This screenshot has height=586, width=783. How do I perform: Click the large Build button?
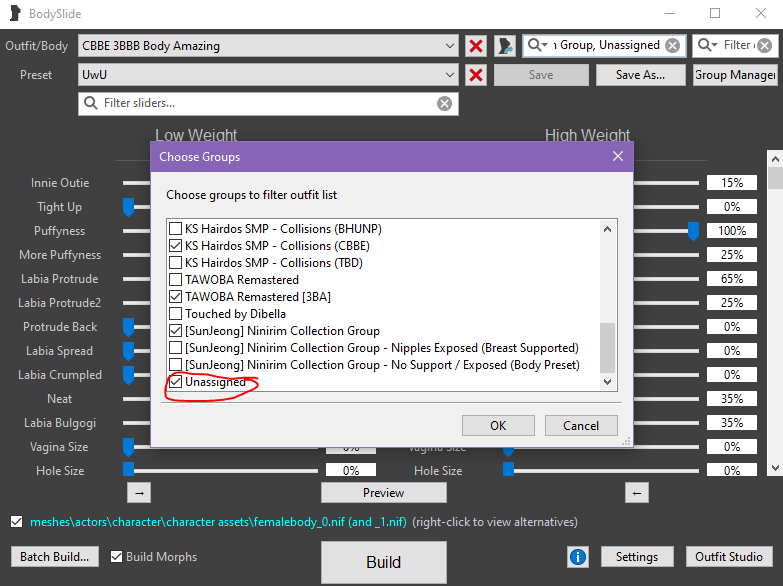pyautogui.click(x=384, y=563)
